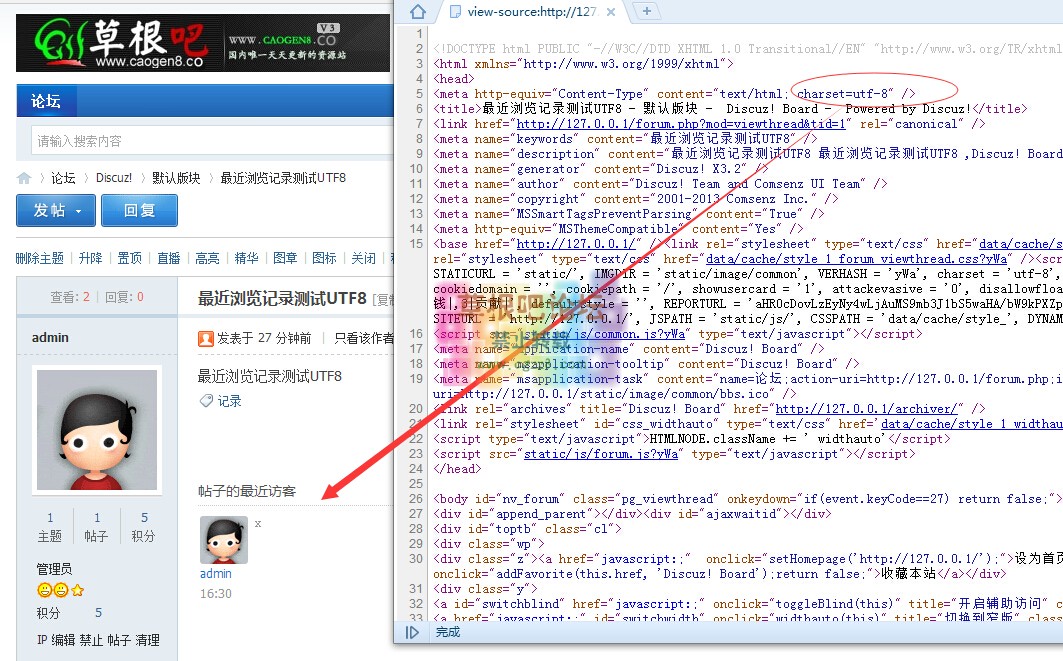Click 精华 in the moderation bar

246,258
